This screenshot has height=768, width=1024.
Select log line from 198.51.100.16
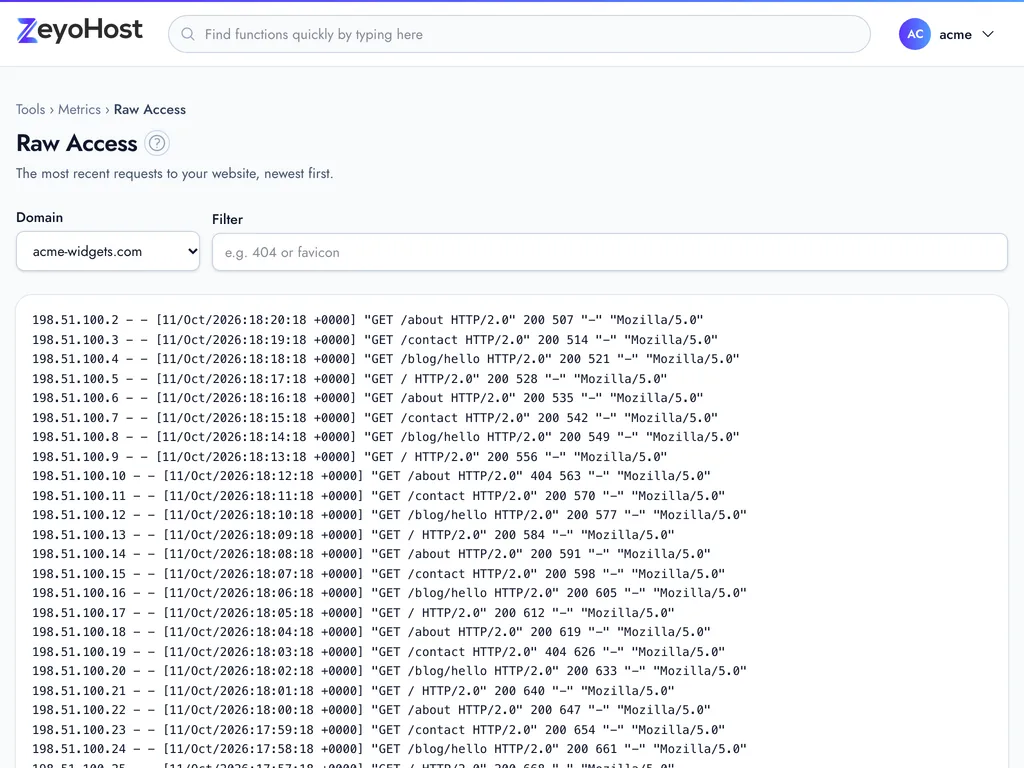[389, 593]
